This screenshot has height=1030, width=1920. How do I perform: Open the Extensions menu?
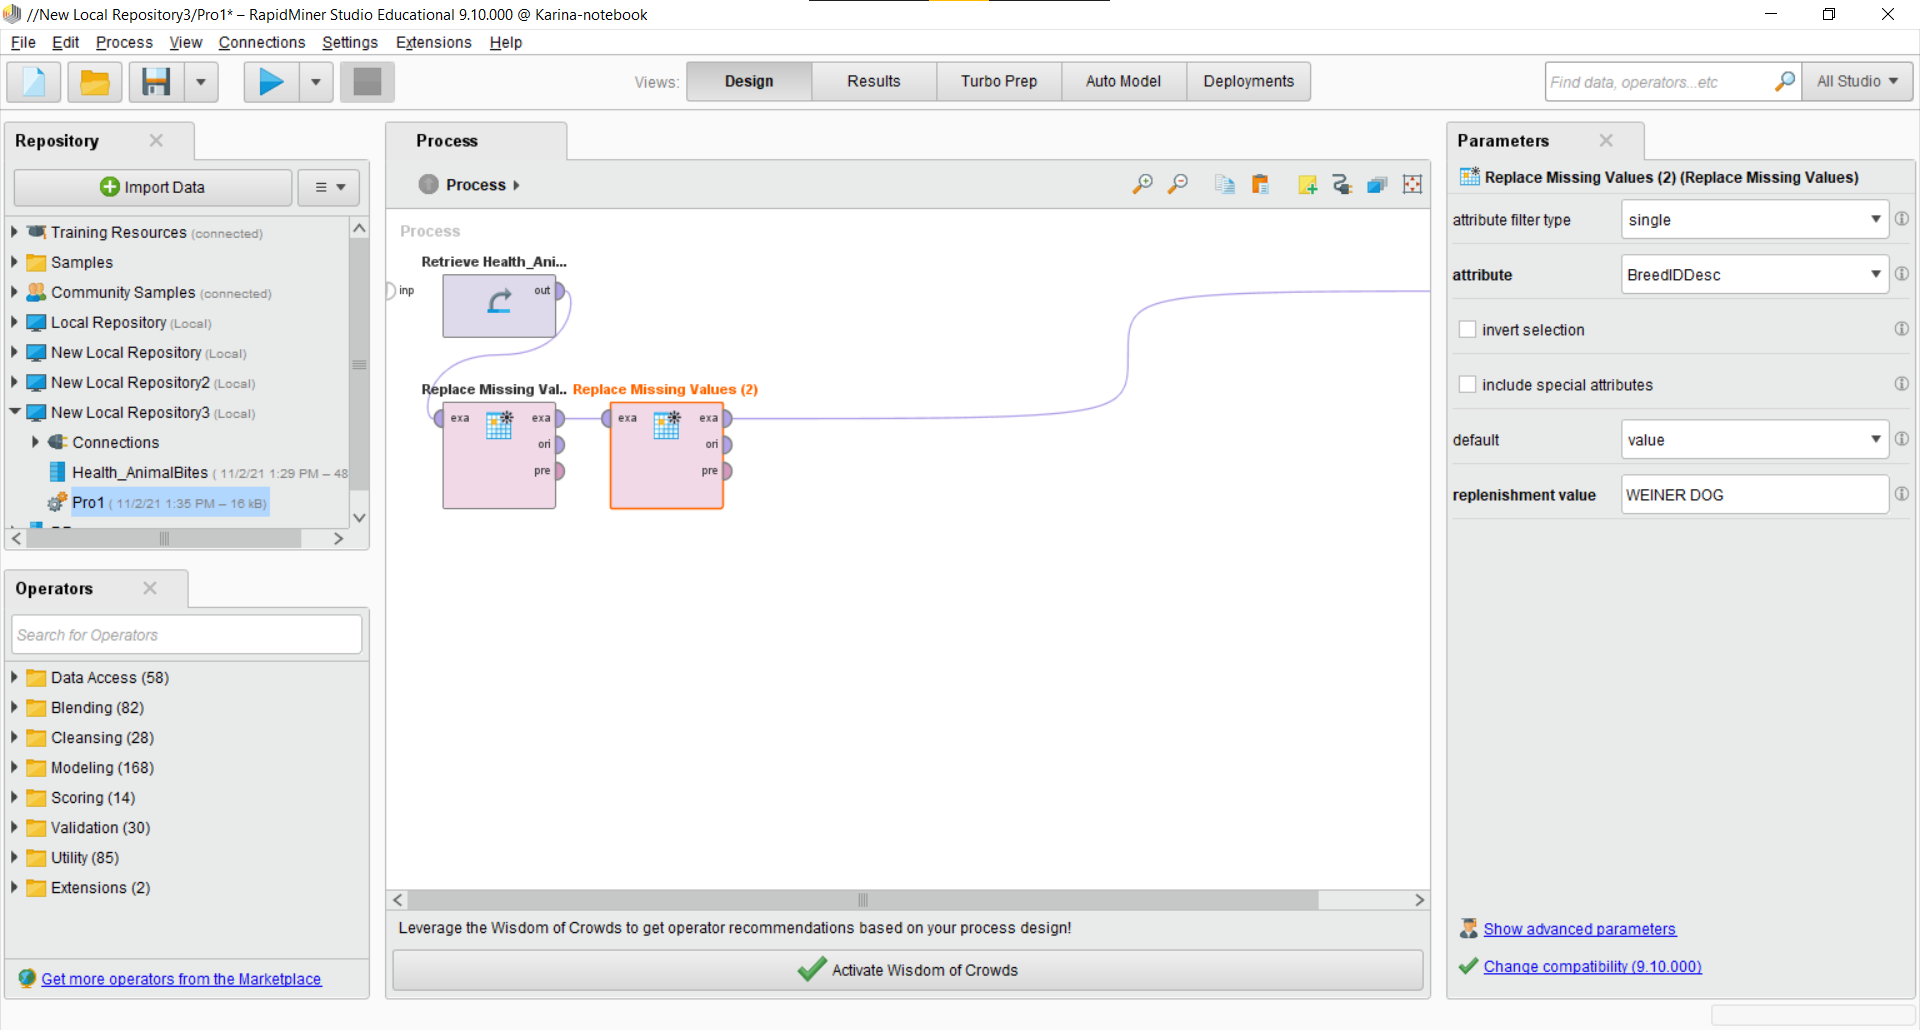point(433,42)
